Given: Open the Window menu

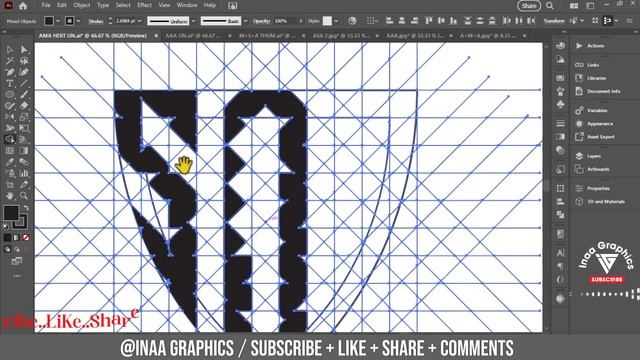Looking at the screenshot, I should (x=187, y=5).
